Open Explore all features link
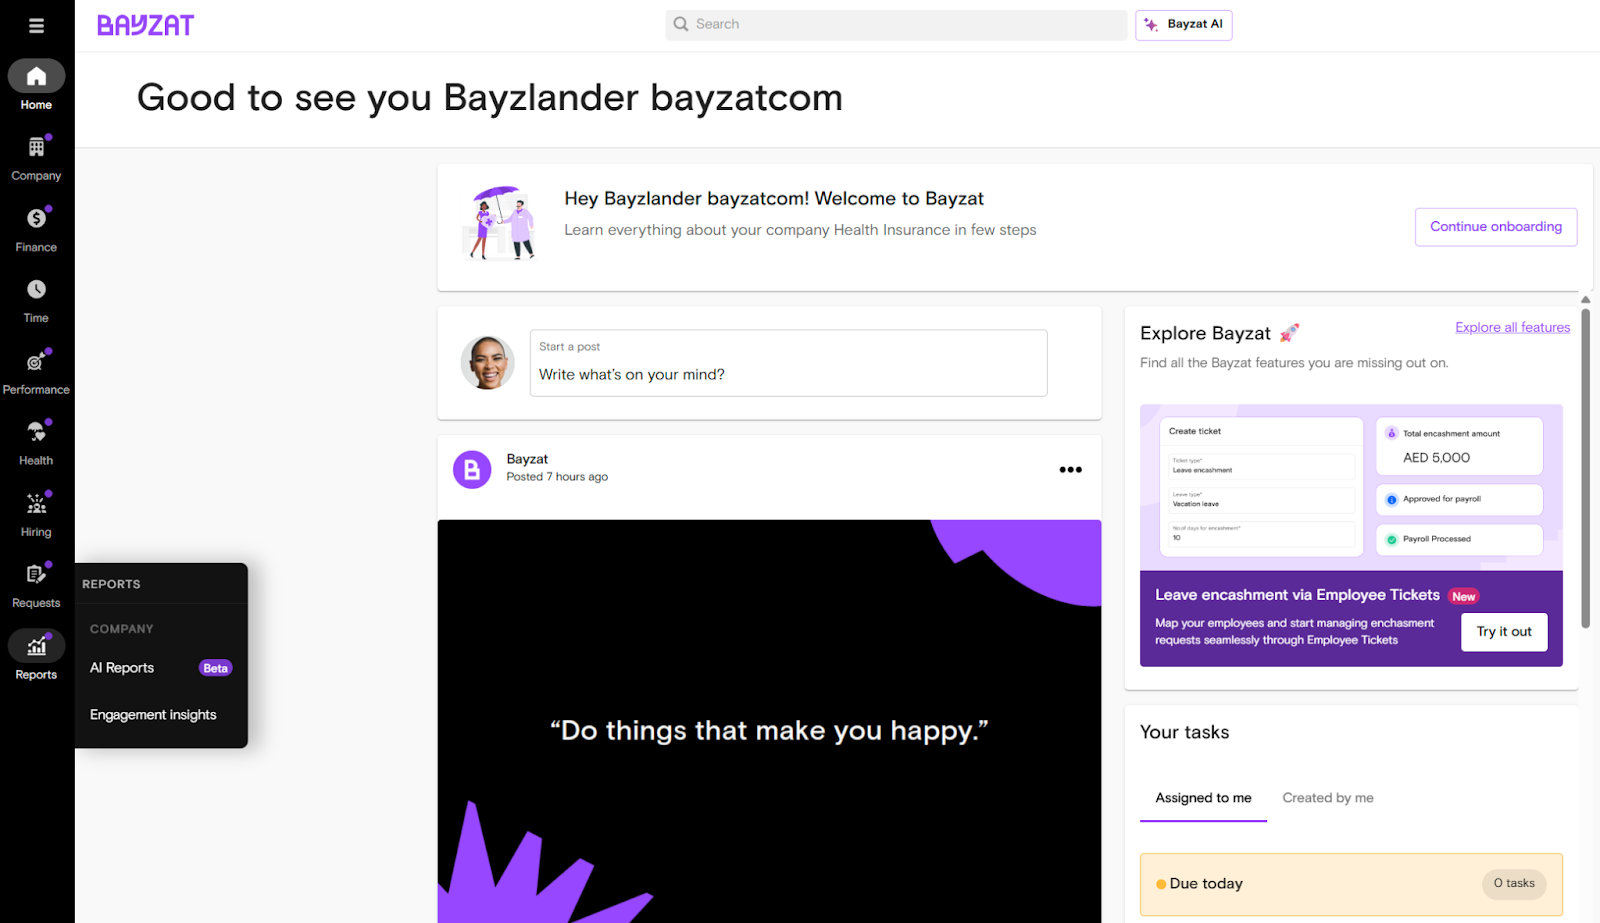The width and height of the screenshot is (1600, 923). [1512, 327]
